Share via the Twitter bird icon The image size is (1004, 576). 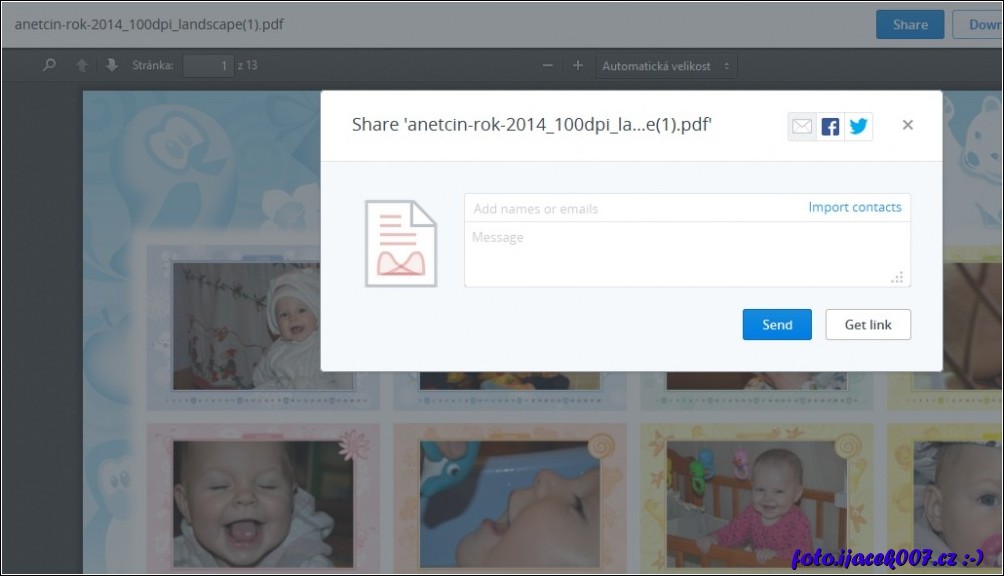[x=858, y=126]
